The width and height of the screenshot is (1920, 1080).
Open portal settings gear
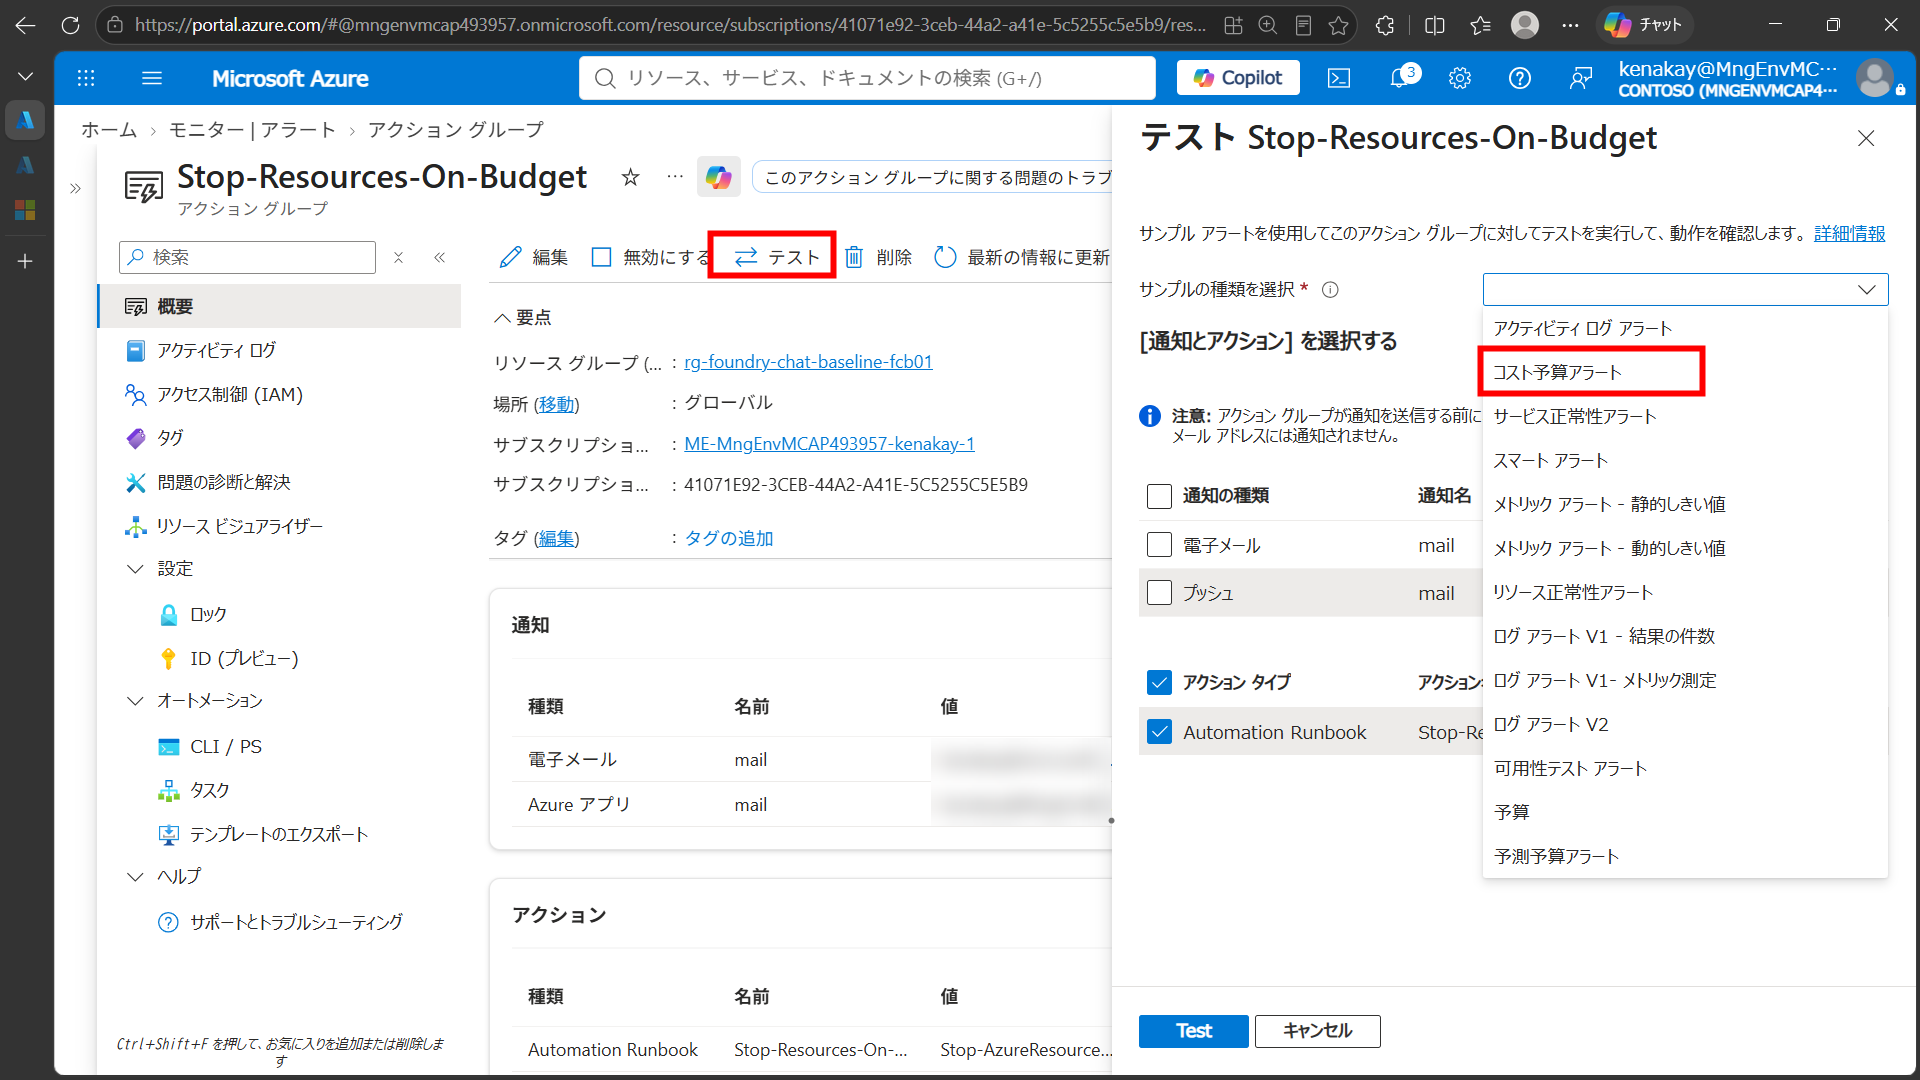(x=1460, y=78)
